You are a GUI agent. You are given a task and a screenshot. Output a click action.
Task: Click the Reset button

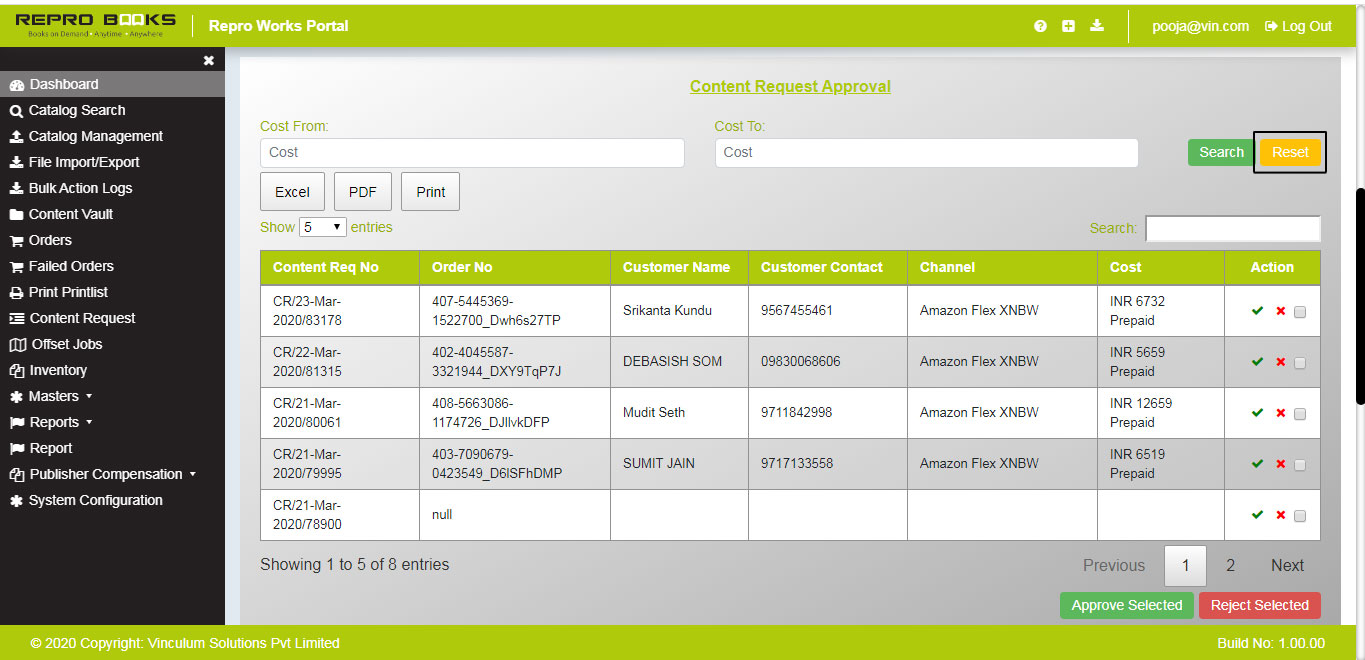coord(1289,152)
